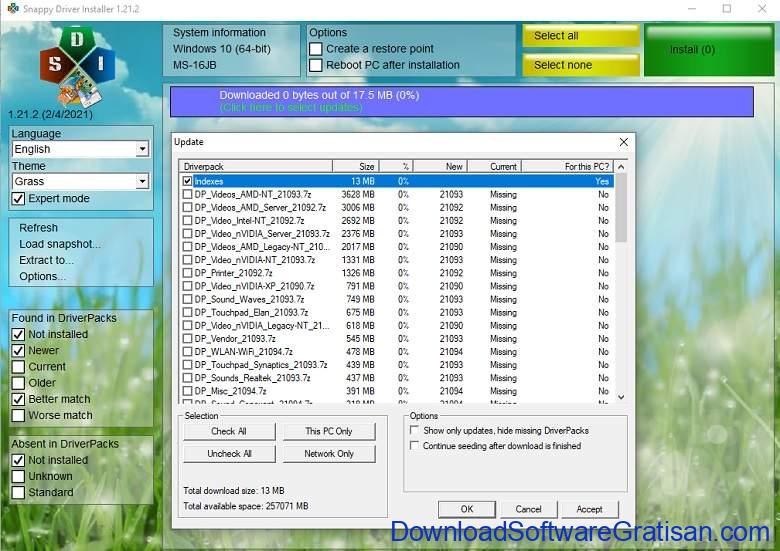Toggle Expert mode checkbox

point(18,198)
